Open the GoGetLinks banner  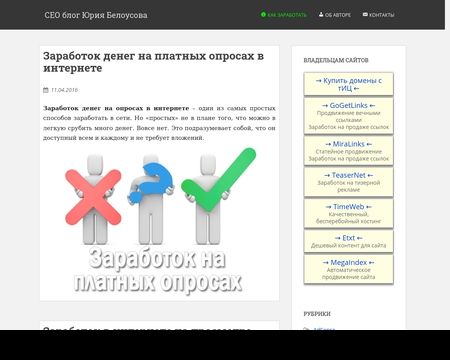coord(348,116)
